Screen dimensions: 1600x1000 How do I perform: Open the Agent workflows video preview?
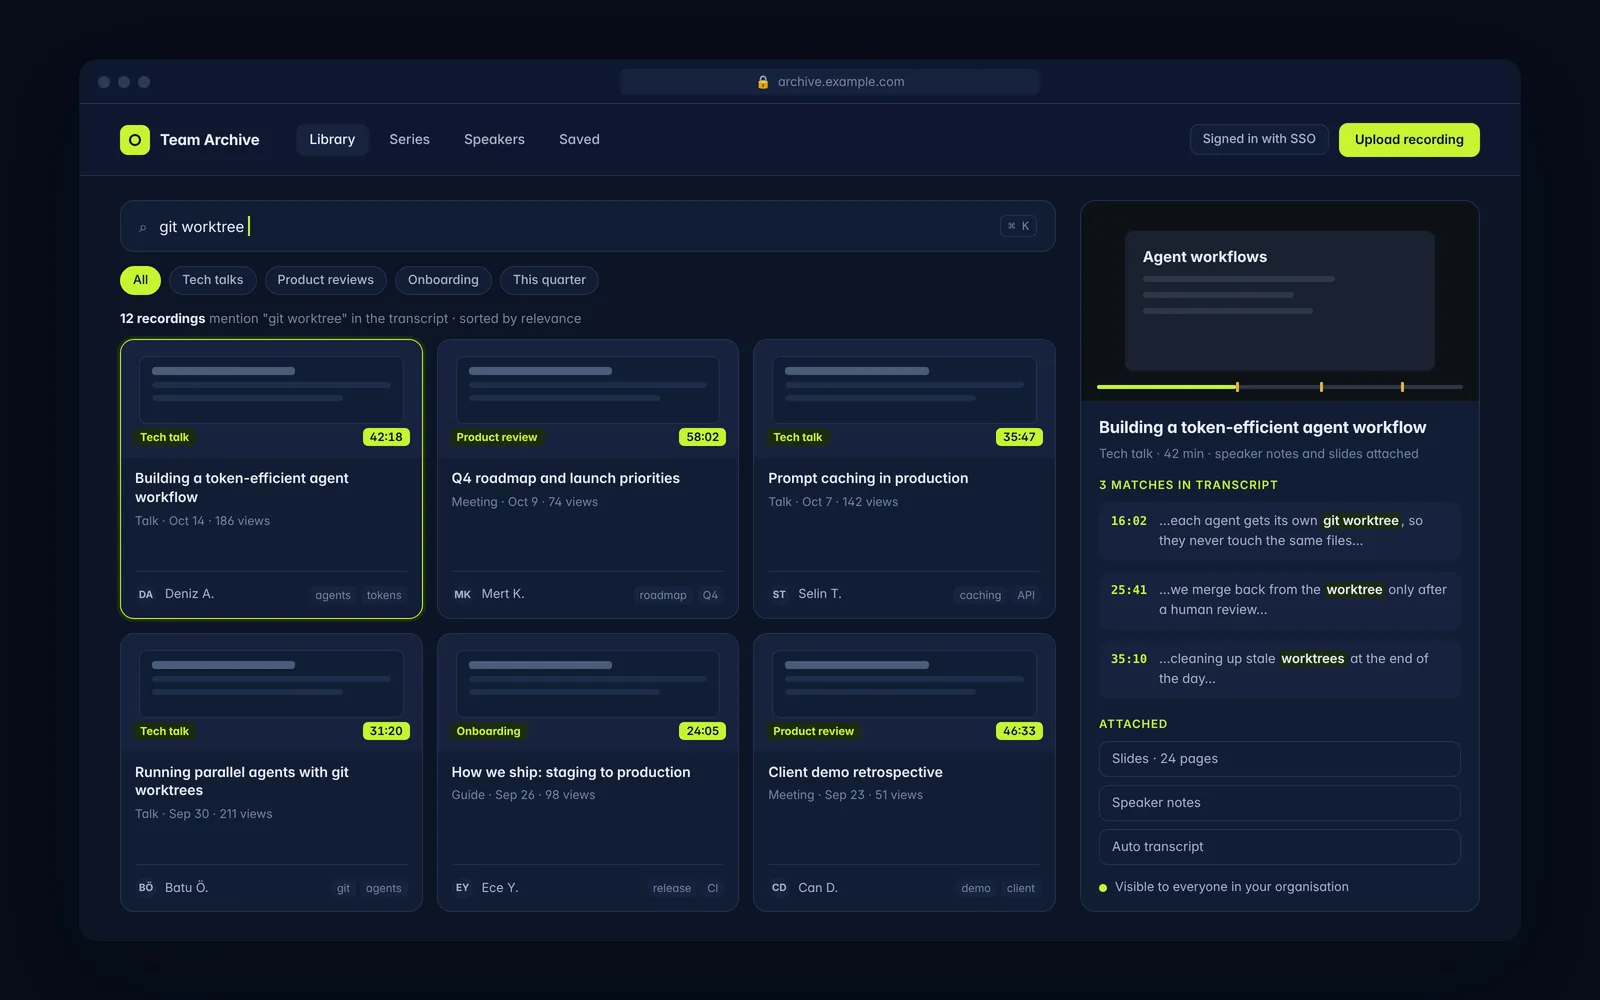click(1280, 301)
